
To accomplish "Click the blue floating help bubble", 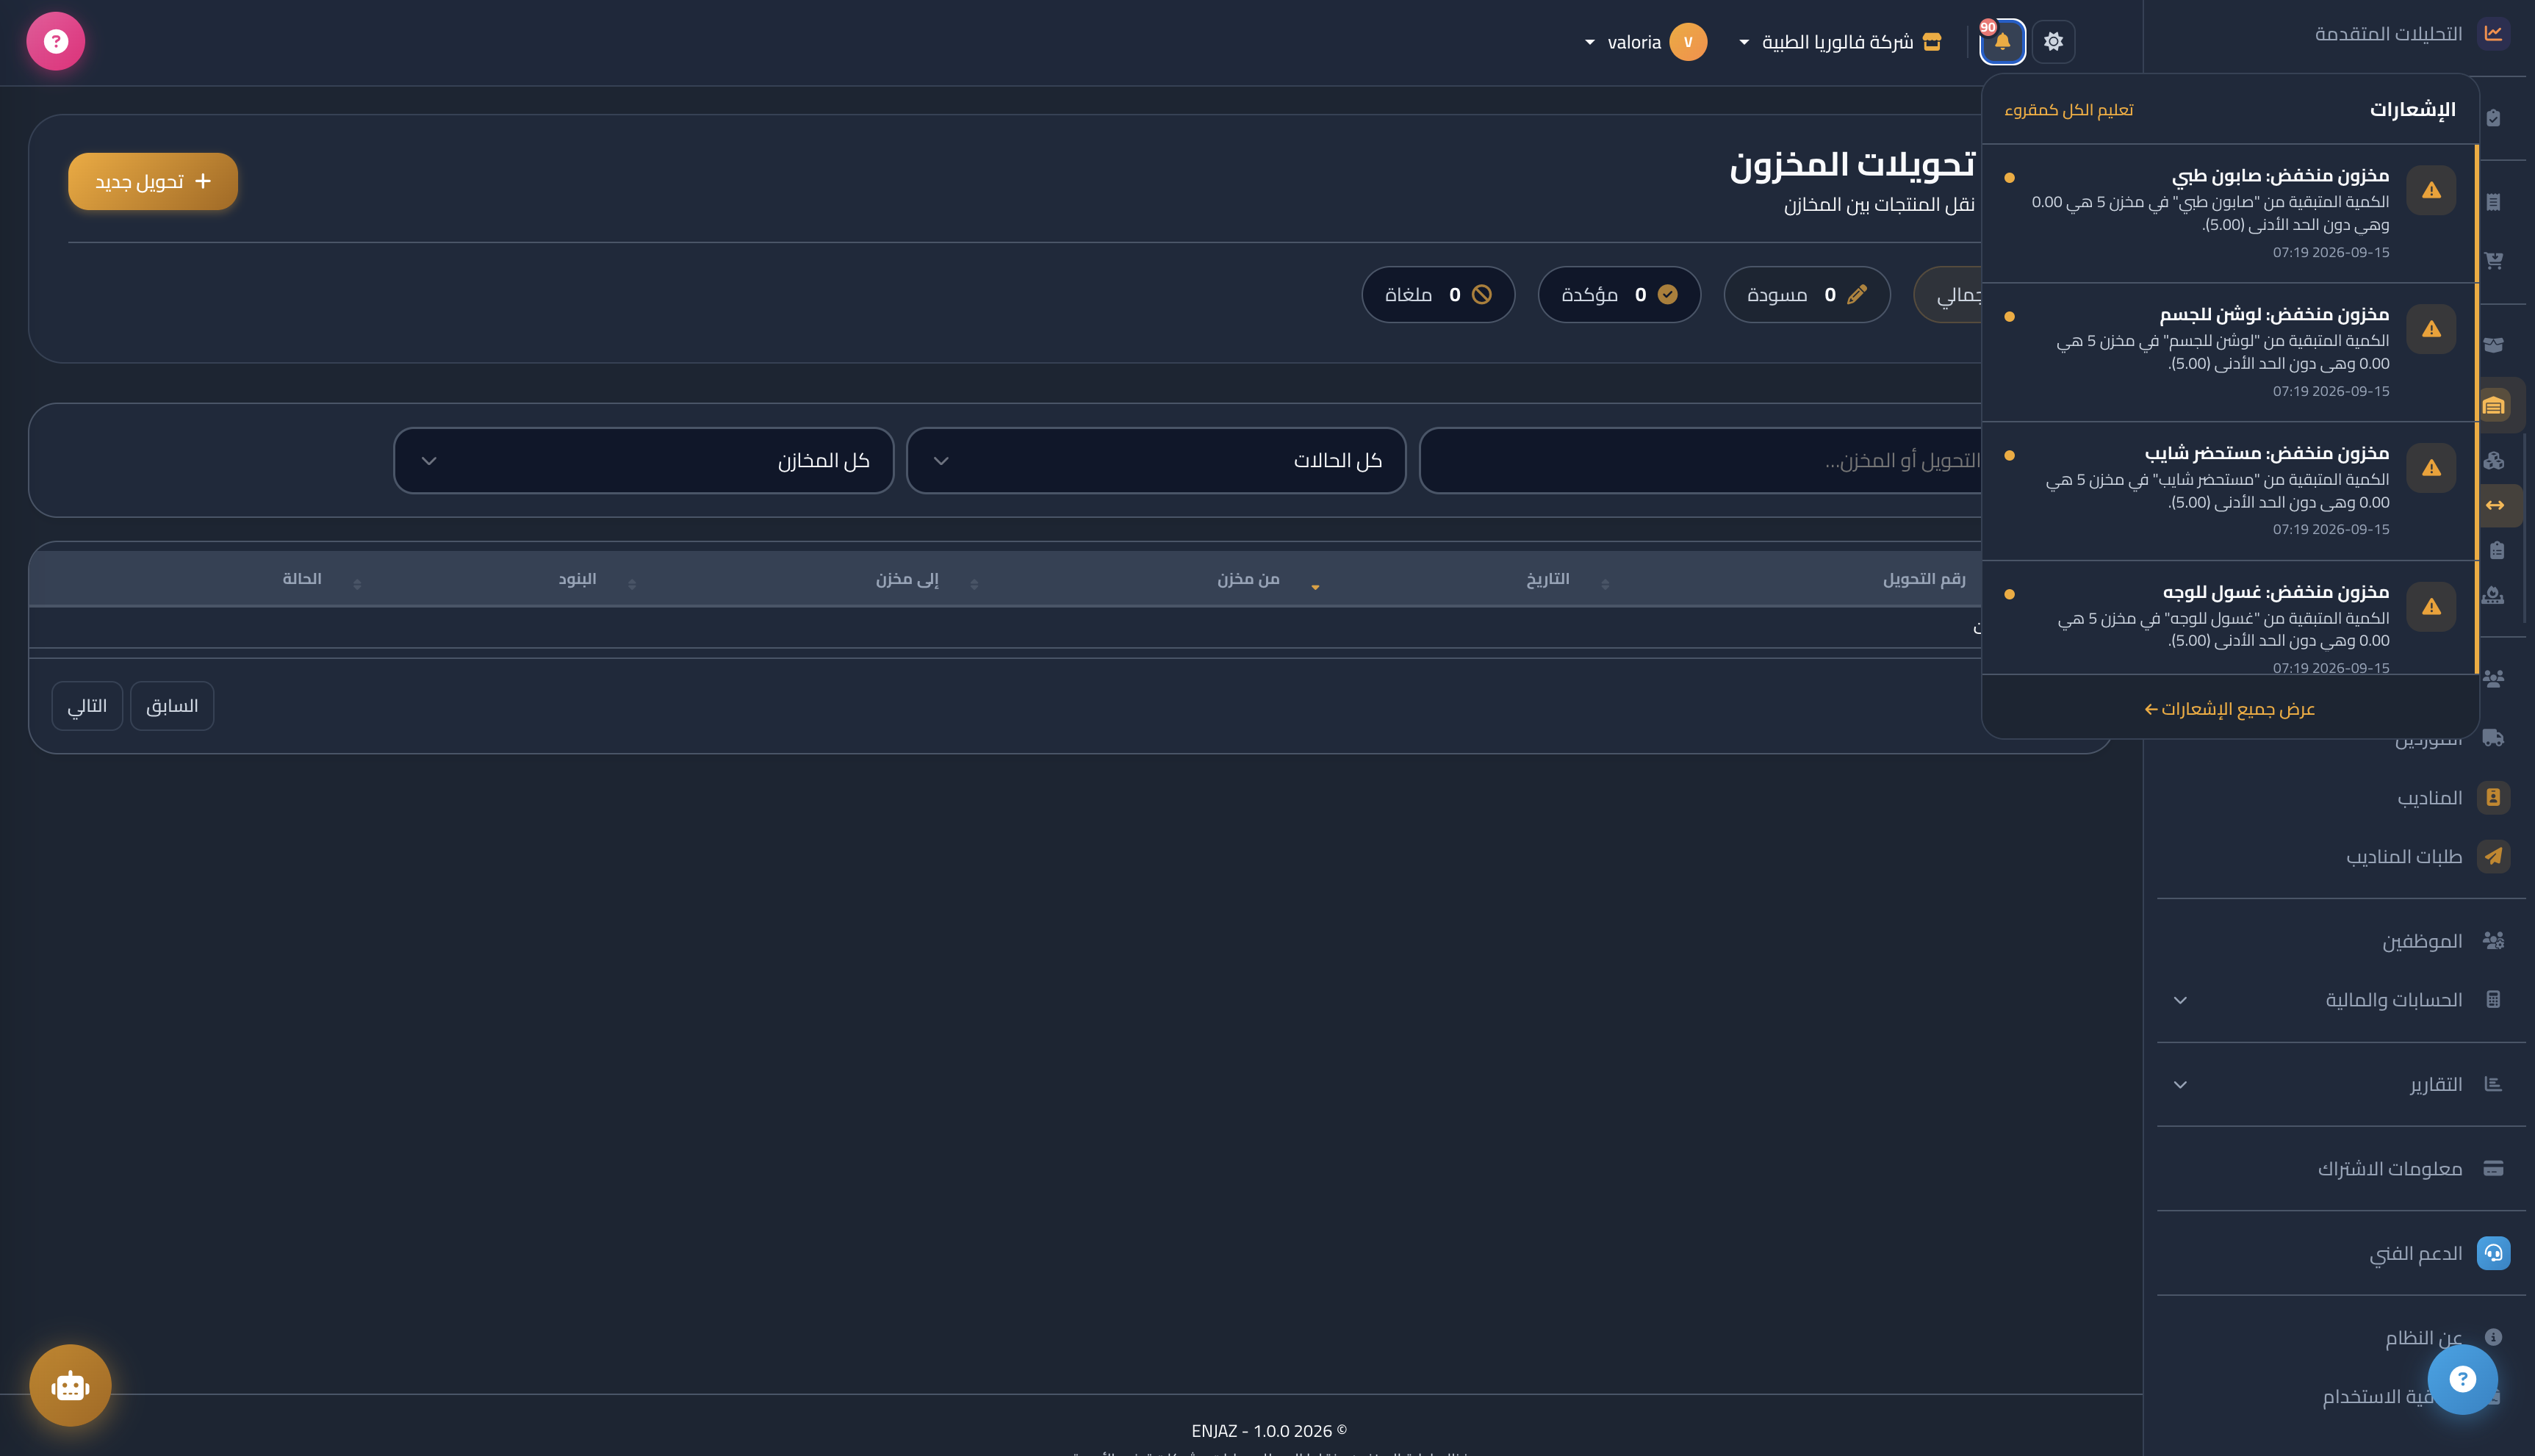I will (x=2462, y=1379).
